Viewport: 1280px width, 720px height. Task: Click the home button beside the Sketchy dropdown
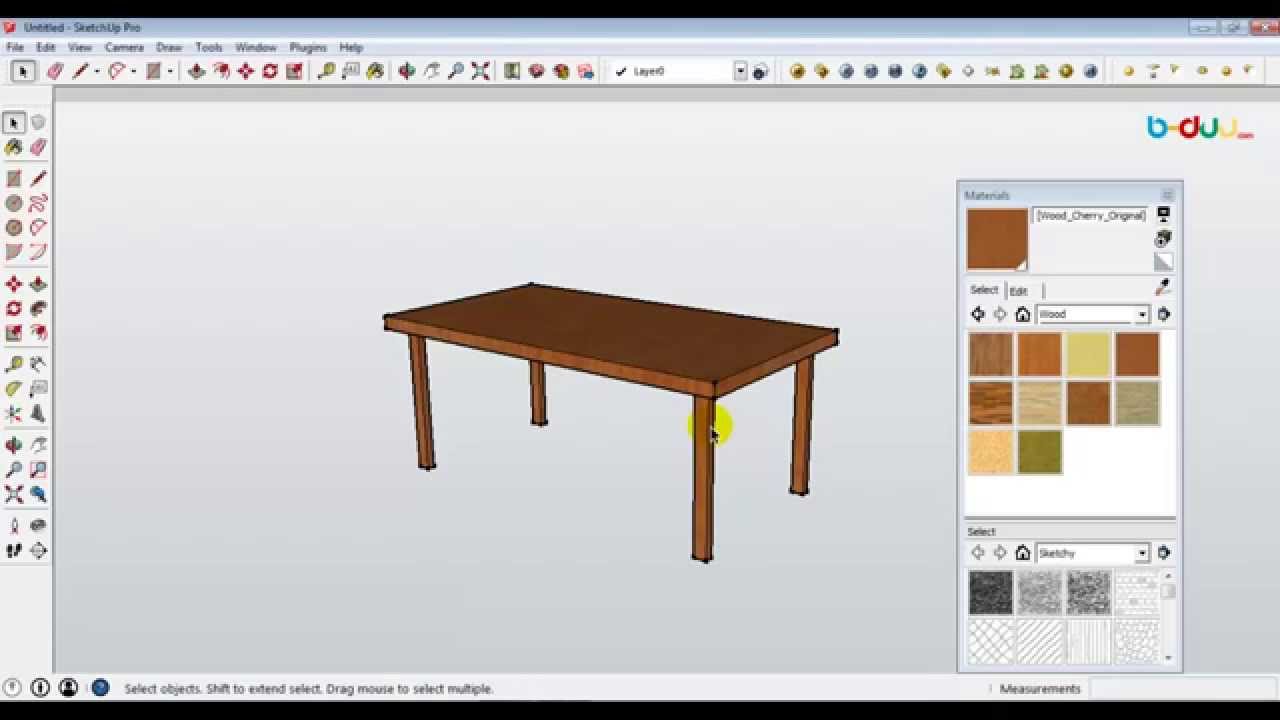[x=1022, y=553]
